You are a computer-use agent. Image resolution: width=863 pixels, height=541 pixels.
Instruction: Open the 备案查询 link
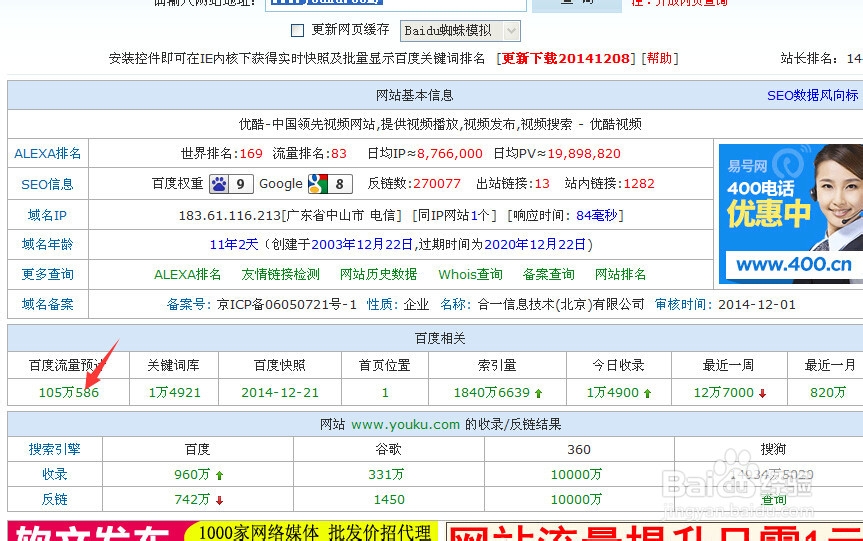548,274
